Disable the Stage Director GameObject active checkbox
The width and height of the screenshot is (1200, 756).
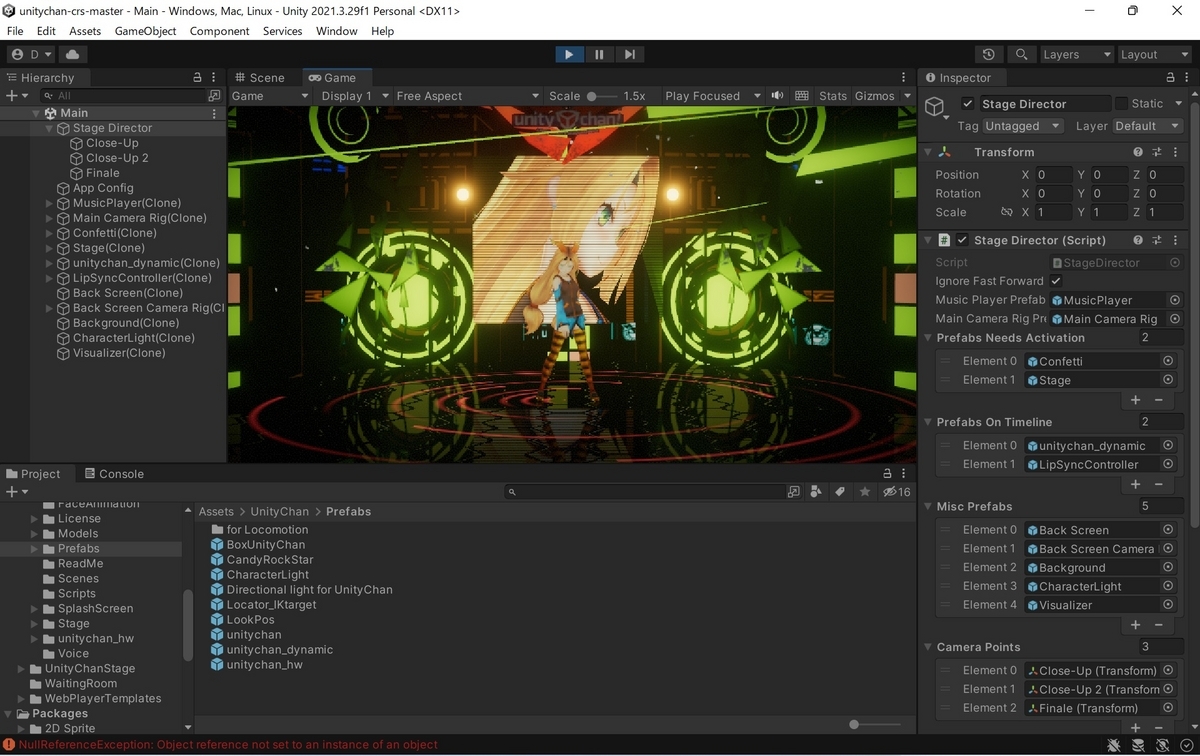[x=967, y=104]
